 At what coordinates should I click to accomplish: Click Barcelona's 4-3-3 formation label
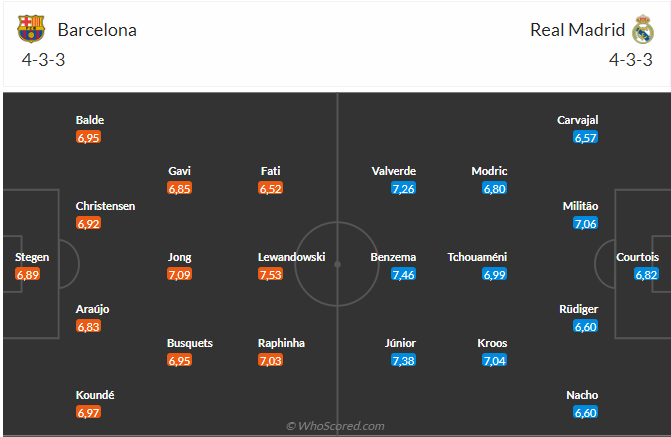(43, 58)
